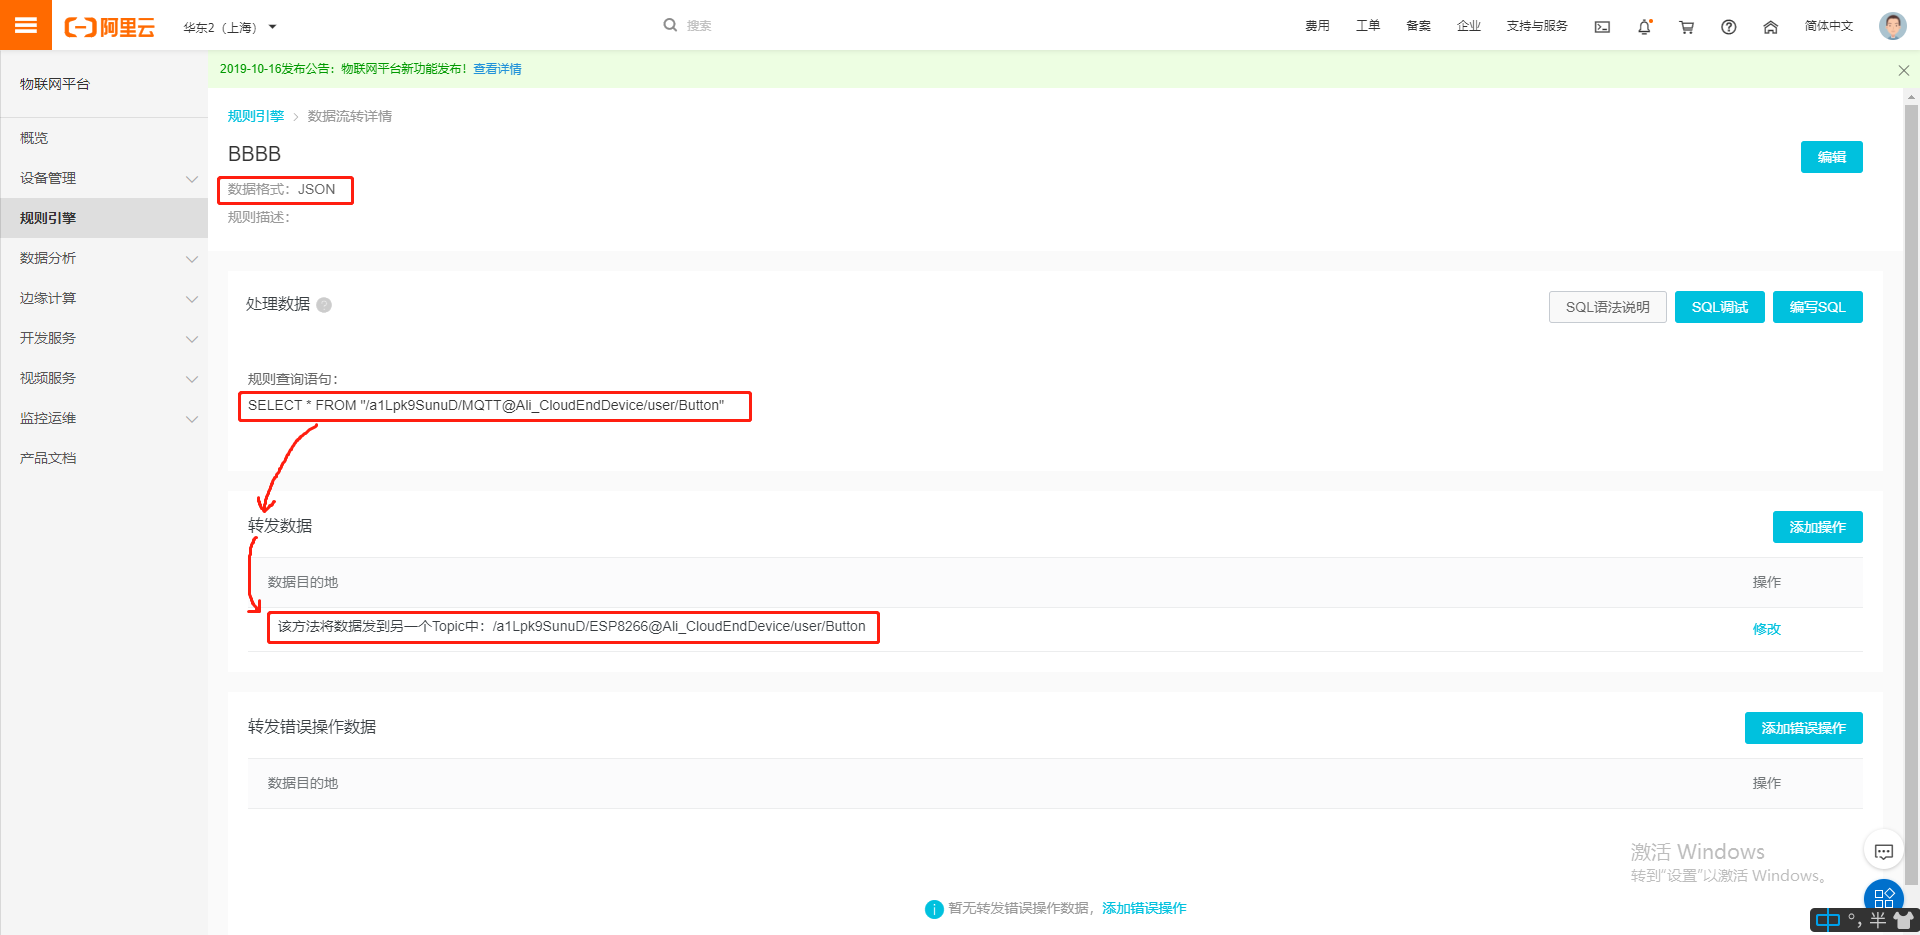Click the SELECT * FROM query text

tap(486, 405)
